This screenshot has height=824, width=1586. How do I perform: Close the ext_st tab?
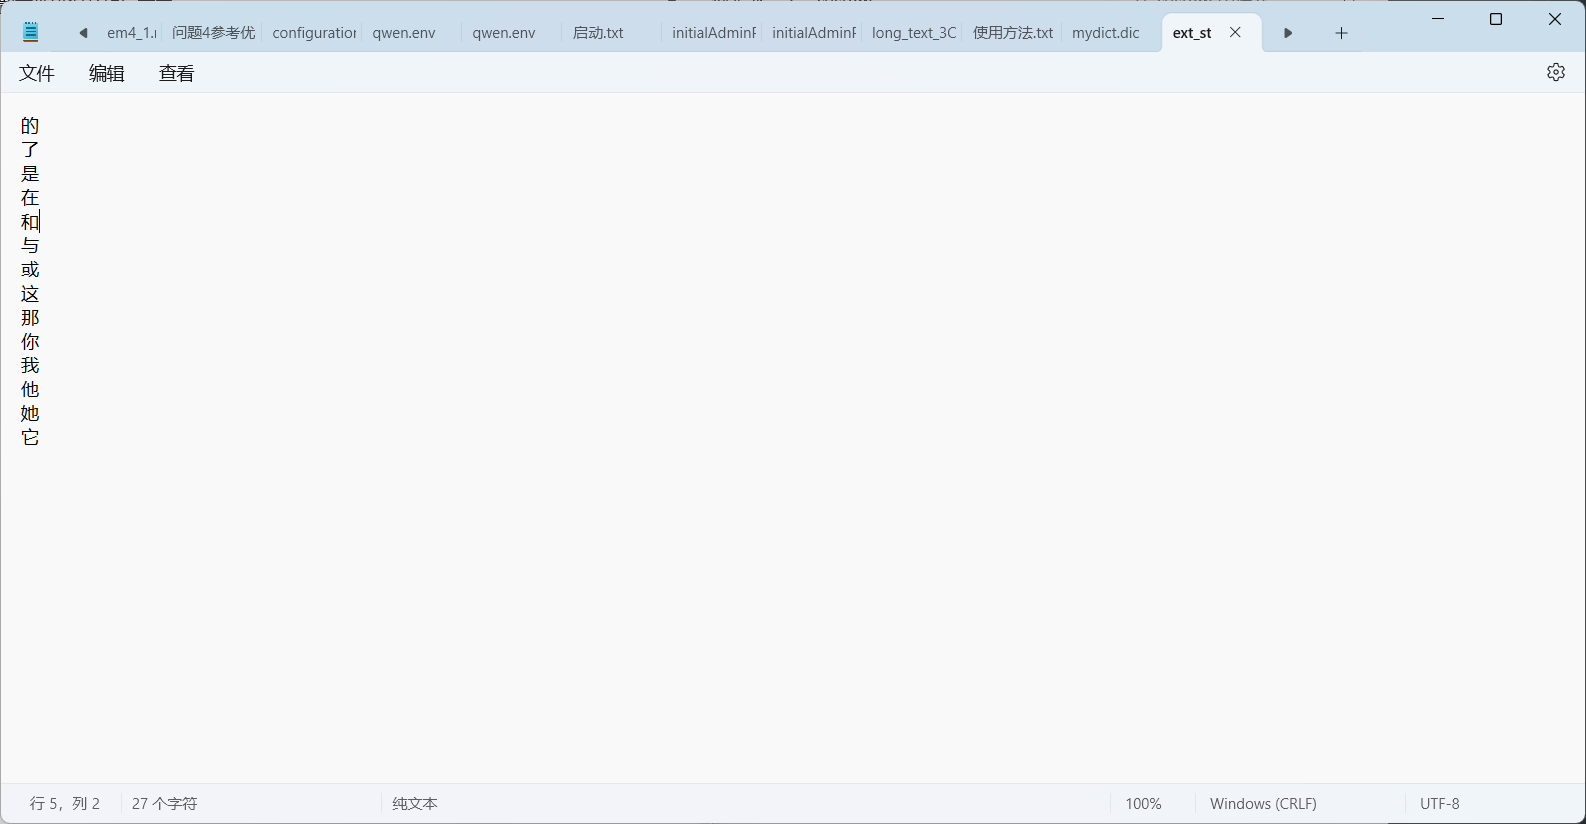[x=1235, y=32]
